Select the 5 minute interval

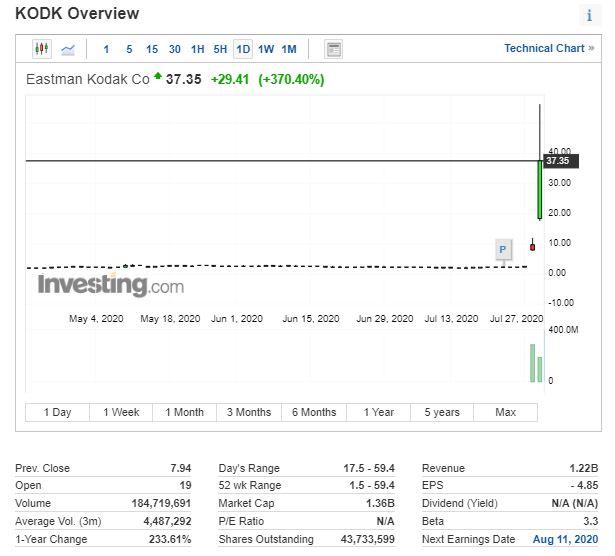click(129, 49)
